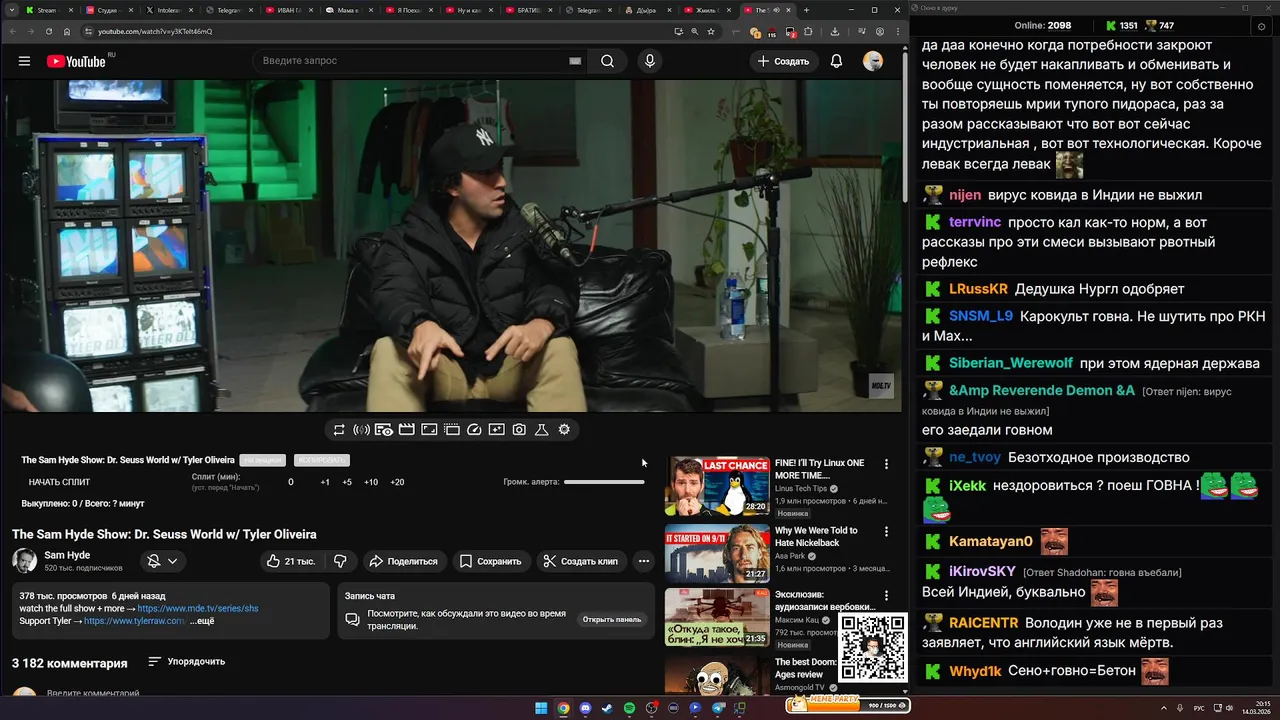Open the on-screen keyboard icon in search

tap(575, 61)
